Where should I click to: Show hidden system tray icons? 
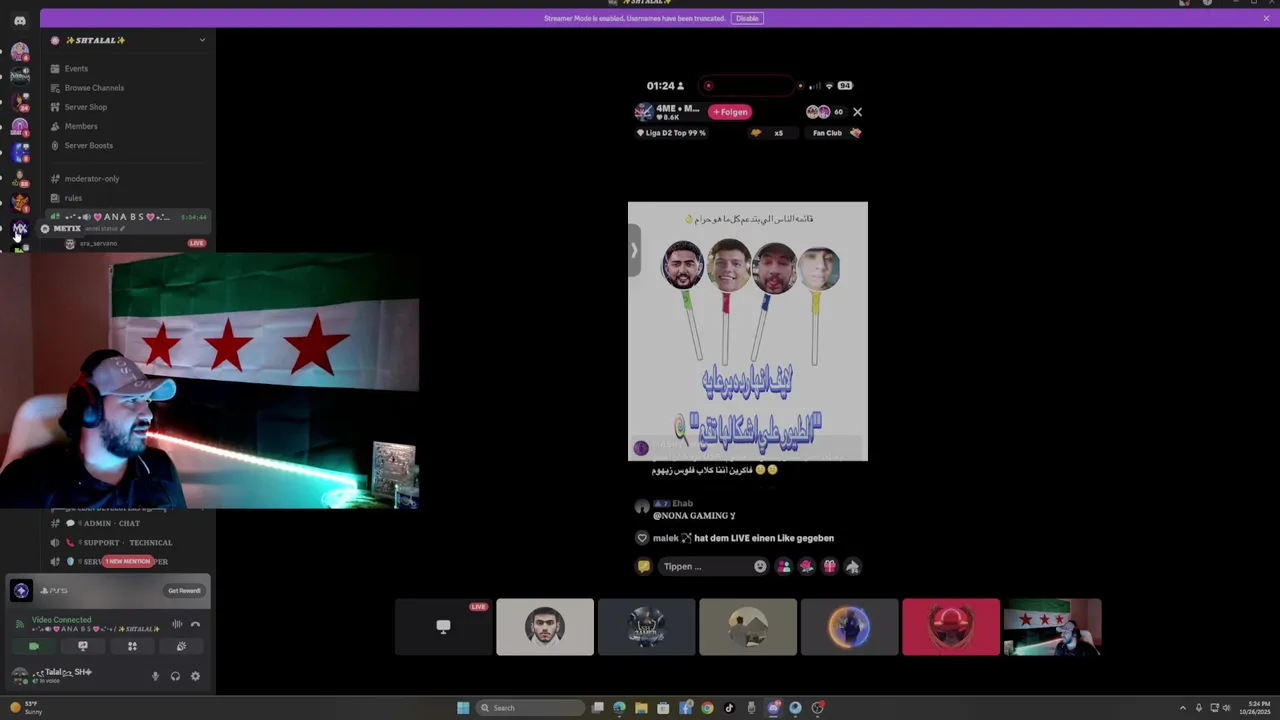[x=1183, y=708]
